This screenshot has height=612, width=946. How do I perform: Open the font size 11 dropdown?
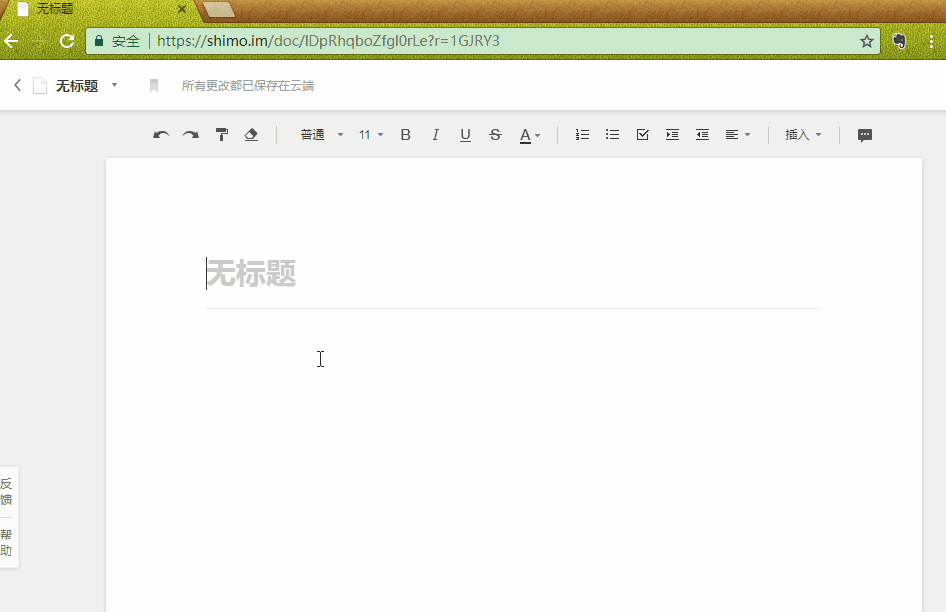tap(370, 135)
